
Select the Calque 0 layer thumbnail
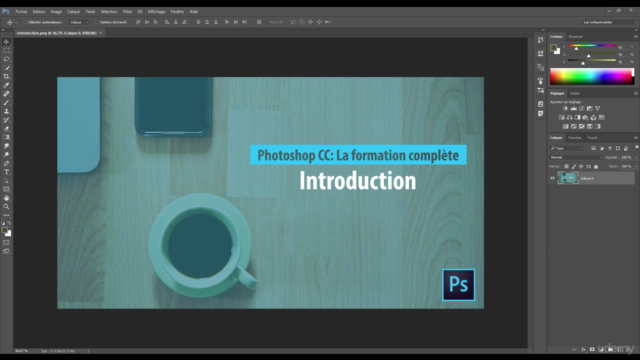(568, 178)
